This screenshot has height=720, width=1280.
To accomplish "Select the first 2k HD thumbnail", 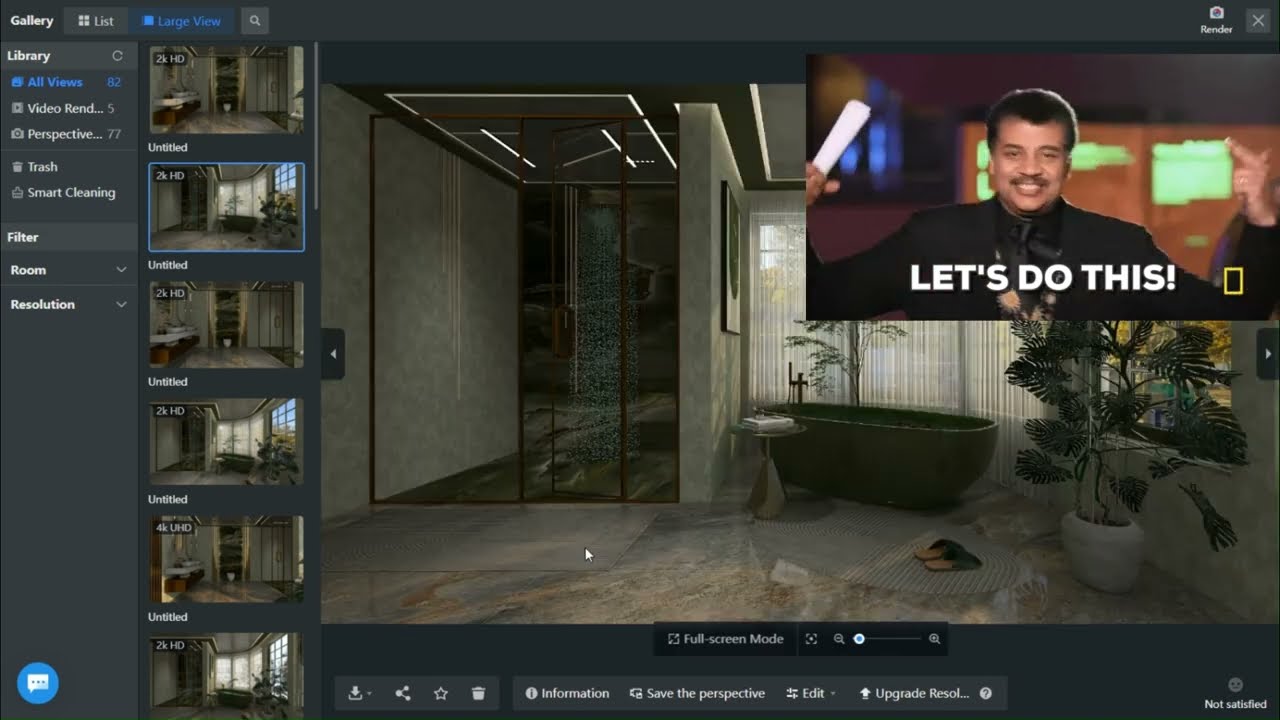I will coord(227,90).
